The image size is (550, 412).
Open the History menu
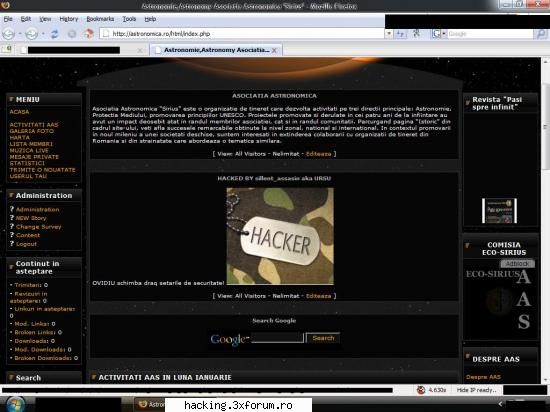tap(69, 19)
